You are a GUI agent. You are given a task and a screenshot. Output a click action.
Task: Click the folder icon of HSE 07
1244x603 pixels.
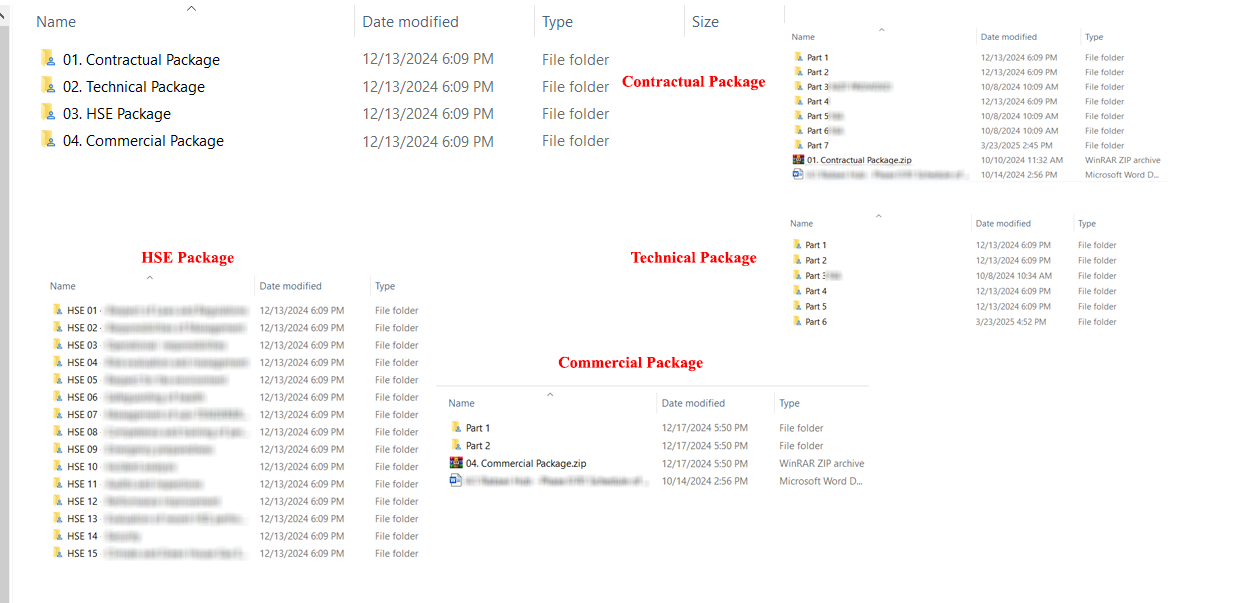click(x=58, y=414)
